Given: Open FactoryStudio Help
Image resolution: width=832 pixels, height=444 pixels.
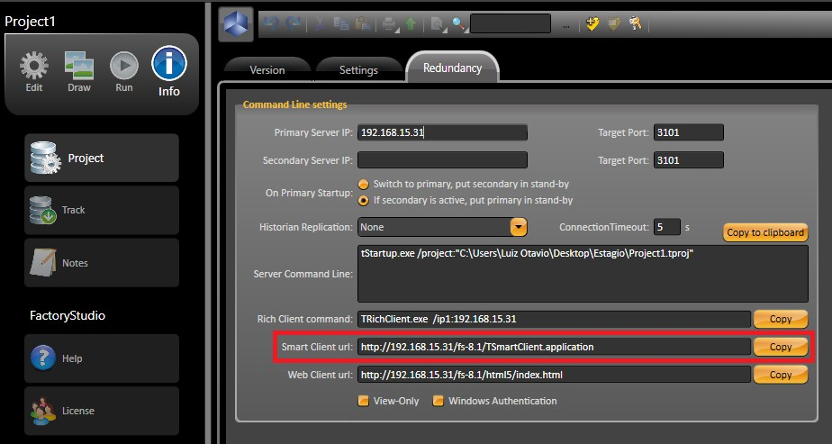Looking at the screenshot, I should point(101,358).
